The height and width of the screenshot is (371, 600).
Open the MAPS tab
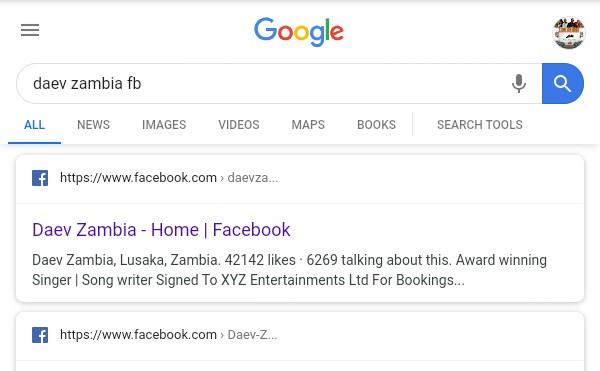[308, 125]
